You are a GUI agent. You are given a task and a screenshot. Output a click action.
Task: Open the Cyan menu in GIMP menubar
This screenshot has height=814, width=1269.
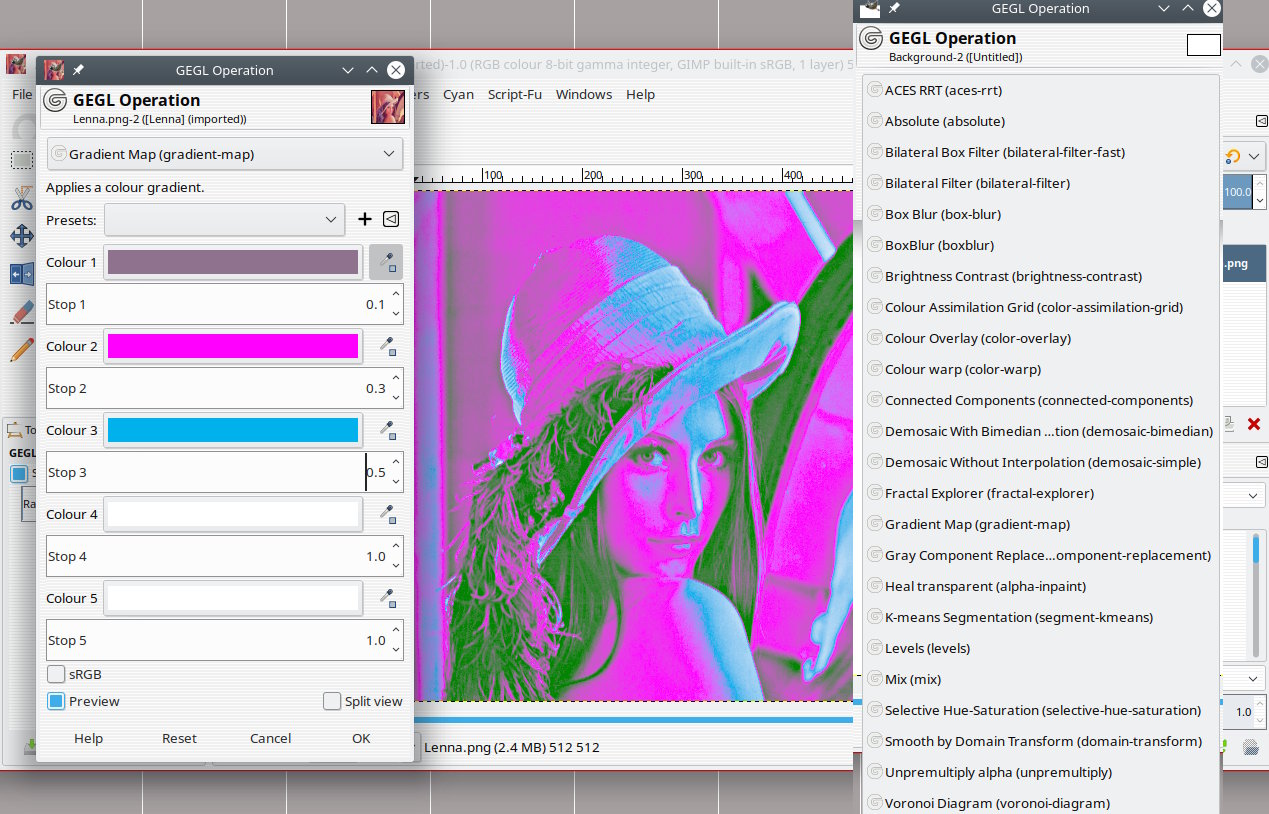pyautogui.click(x=458, y=94)
